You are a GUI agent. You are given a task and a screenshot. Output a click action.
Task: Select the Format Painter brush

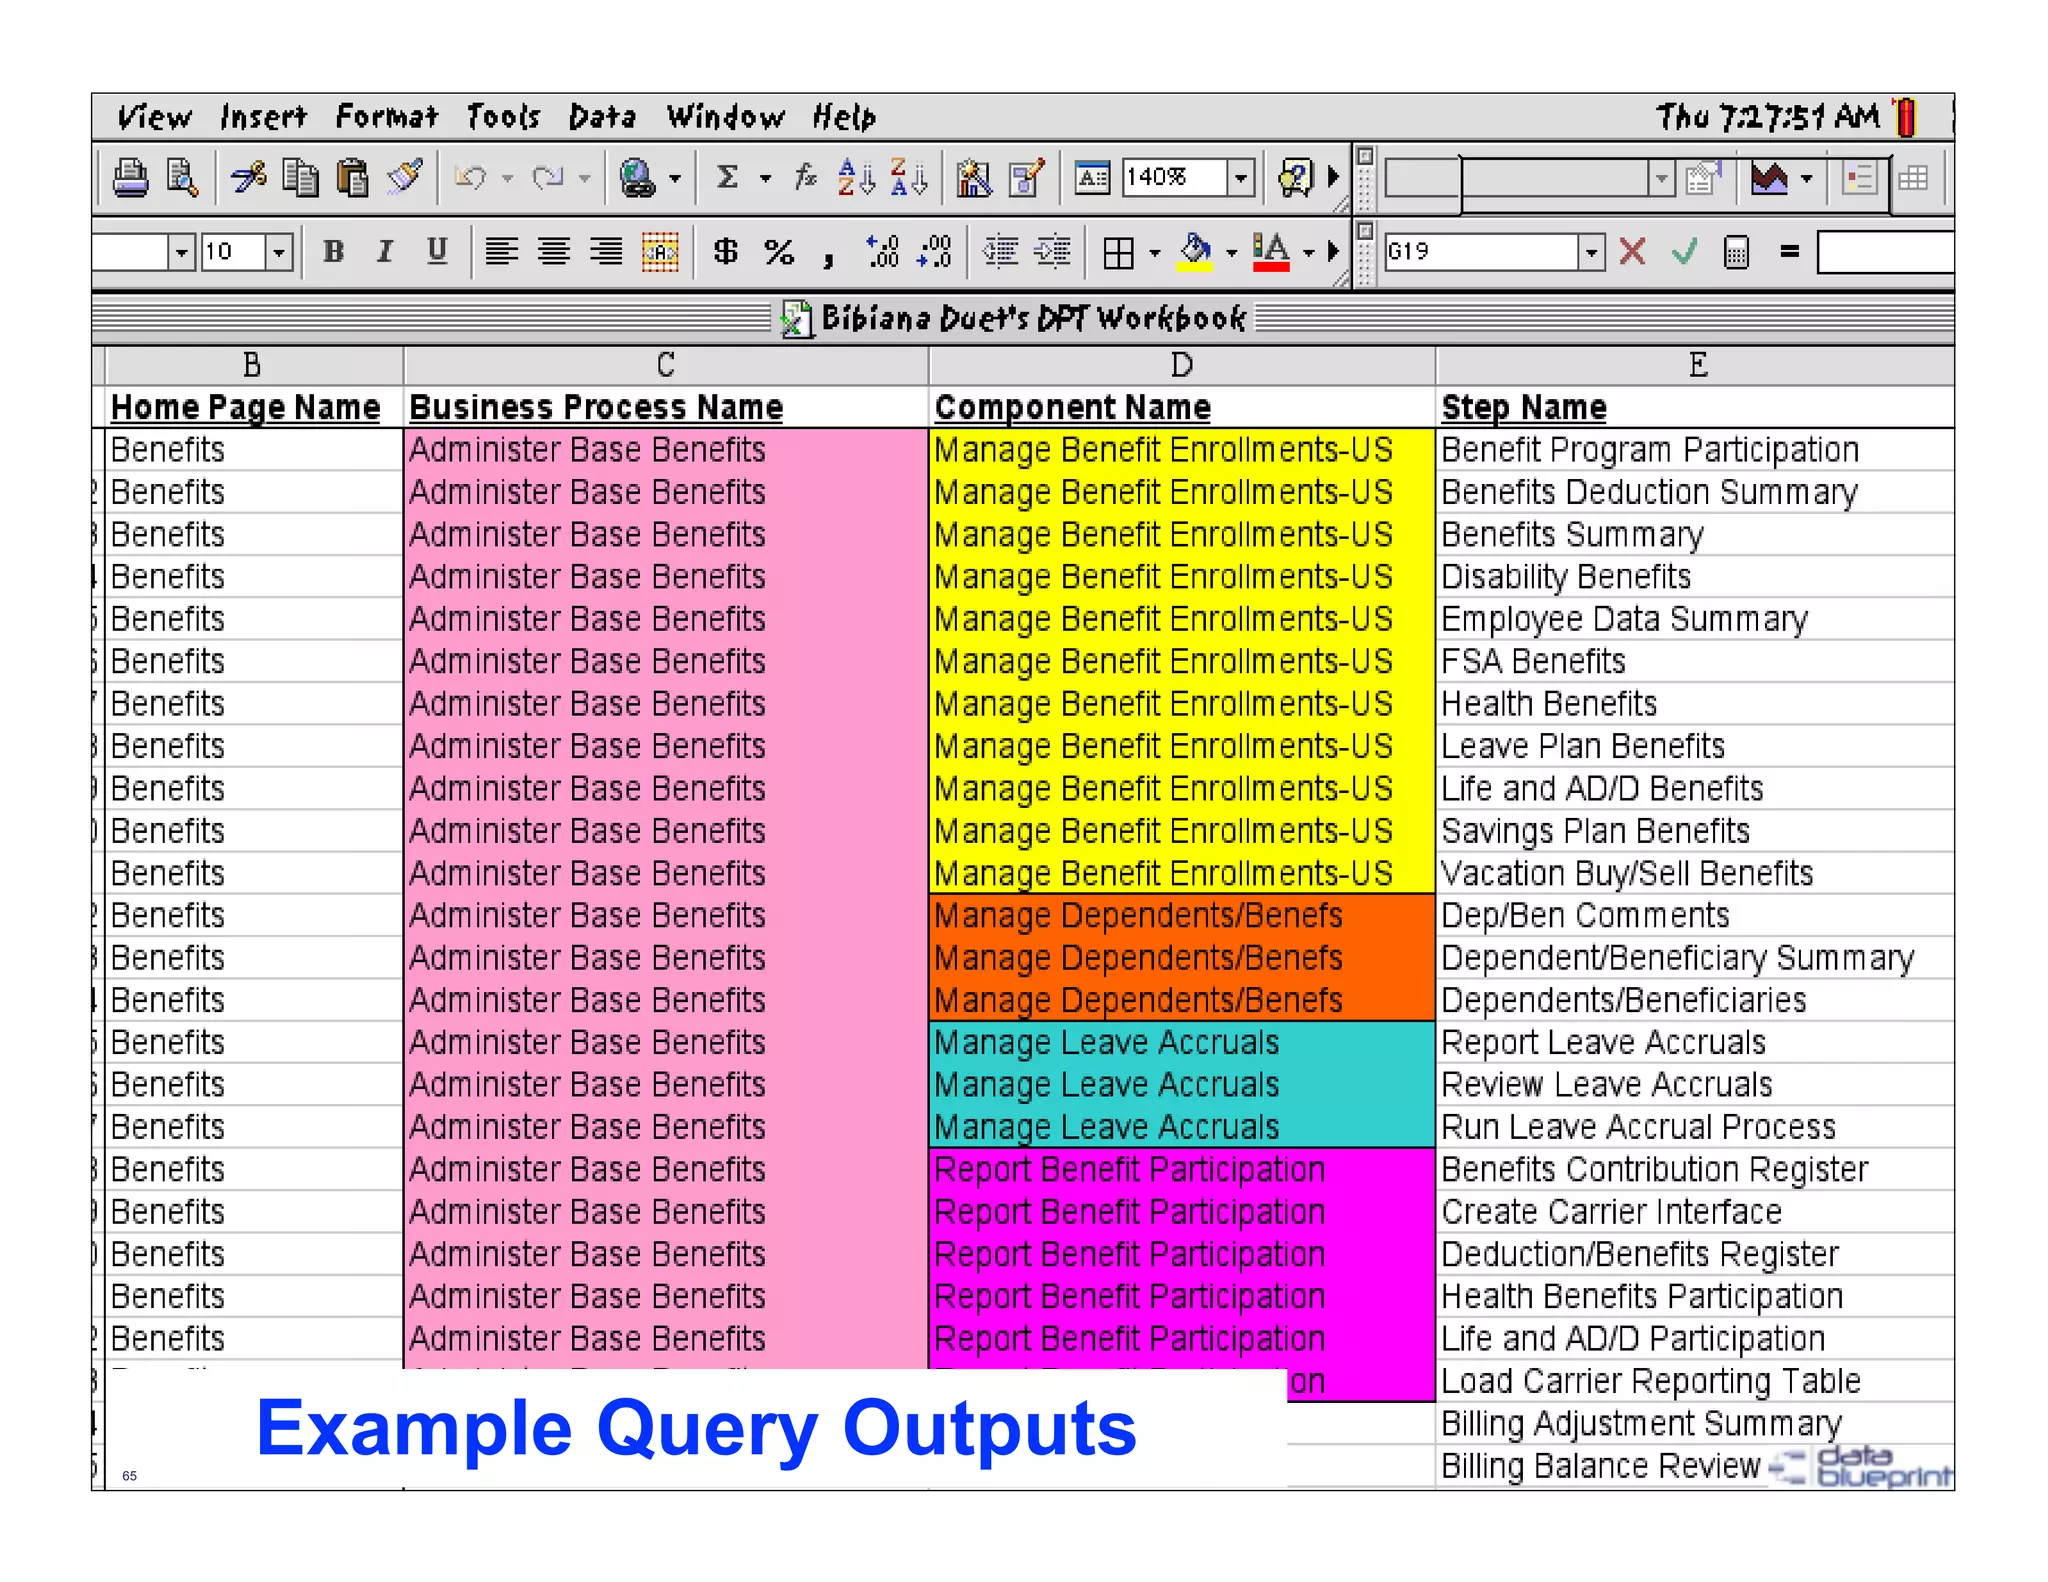coord(405,177)
